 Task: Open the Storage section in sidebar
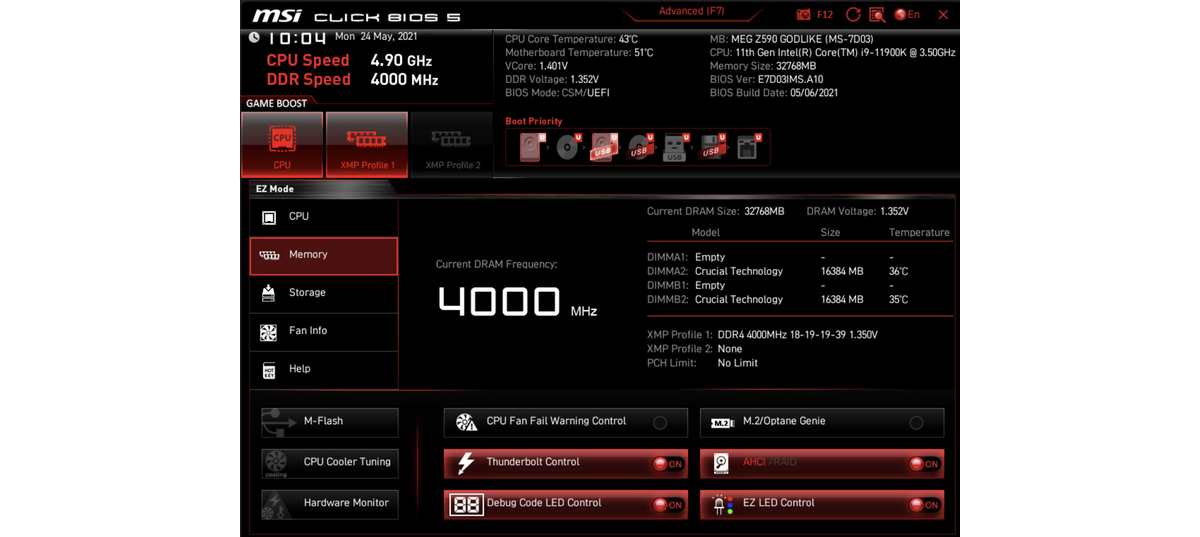pos(323,293)
